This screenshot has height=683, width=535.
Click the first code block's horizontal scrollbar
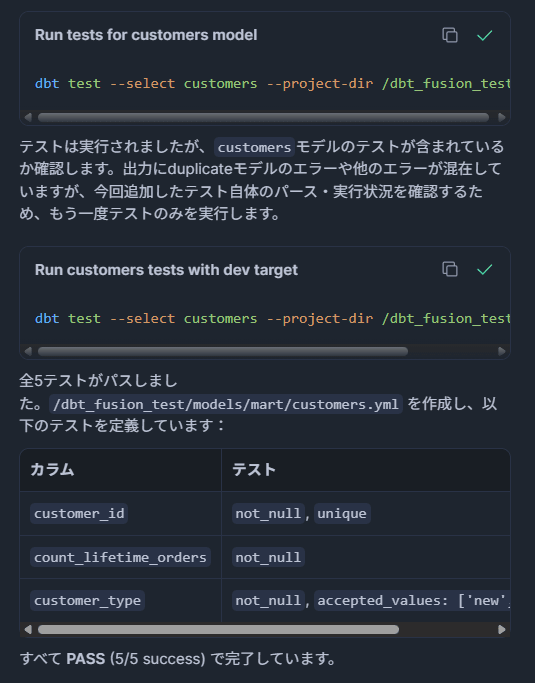(263, 117)
